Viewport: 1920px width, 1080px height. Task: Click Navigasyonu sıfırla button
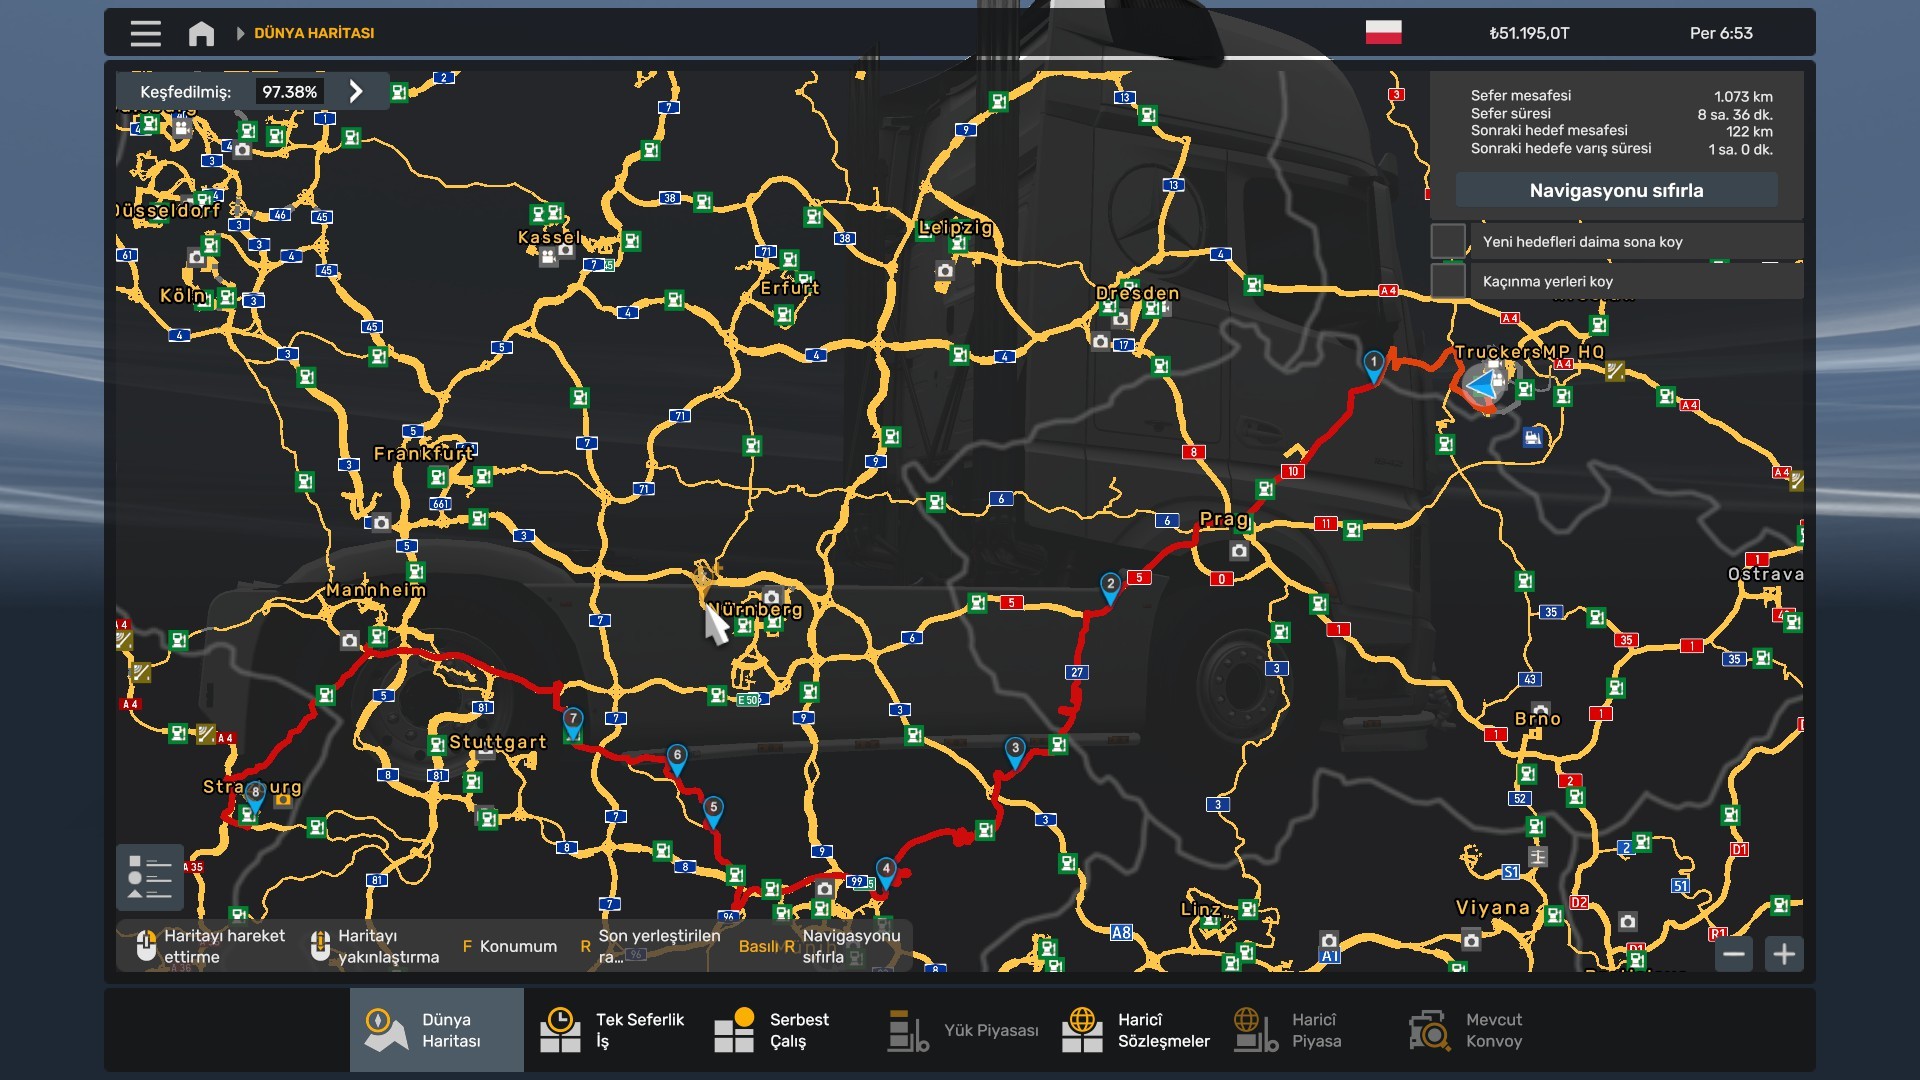tap(1616, 190)
